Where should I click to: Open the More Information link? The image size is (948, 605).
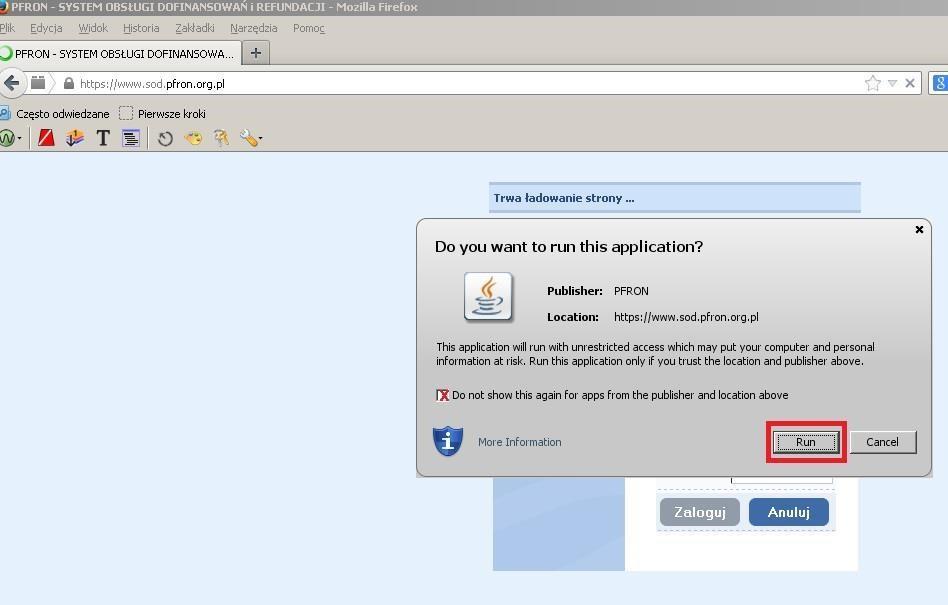click(520, 442)
